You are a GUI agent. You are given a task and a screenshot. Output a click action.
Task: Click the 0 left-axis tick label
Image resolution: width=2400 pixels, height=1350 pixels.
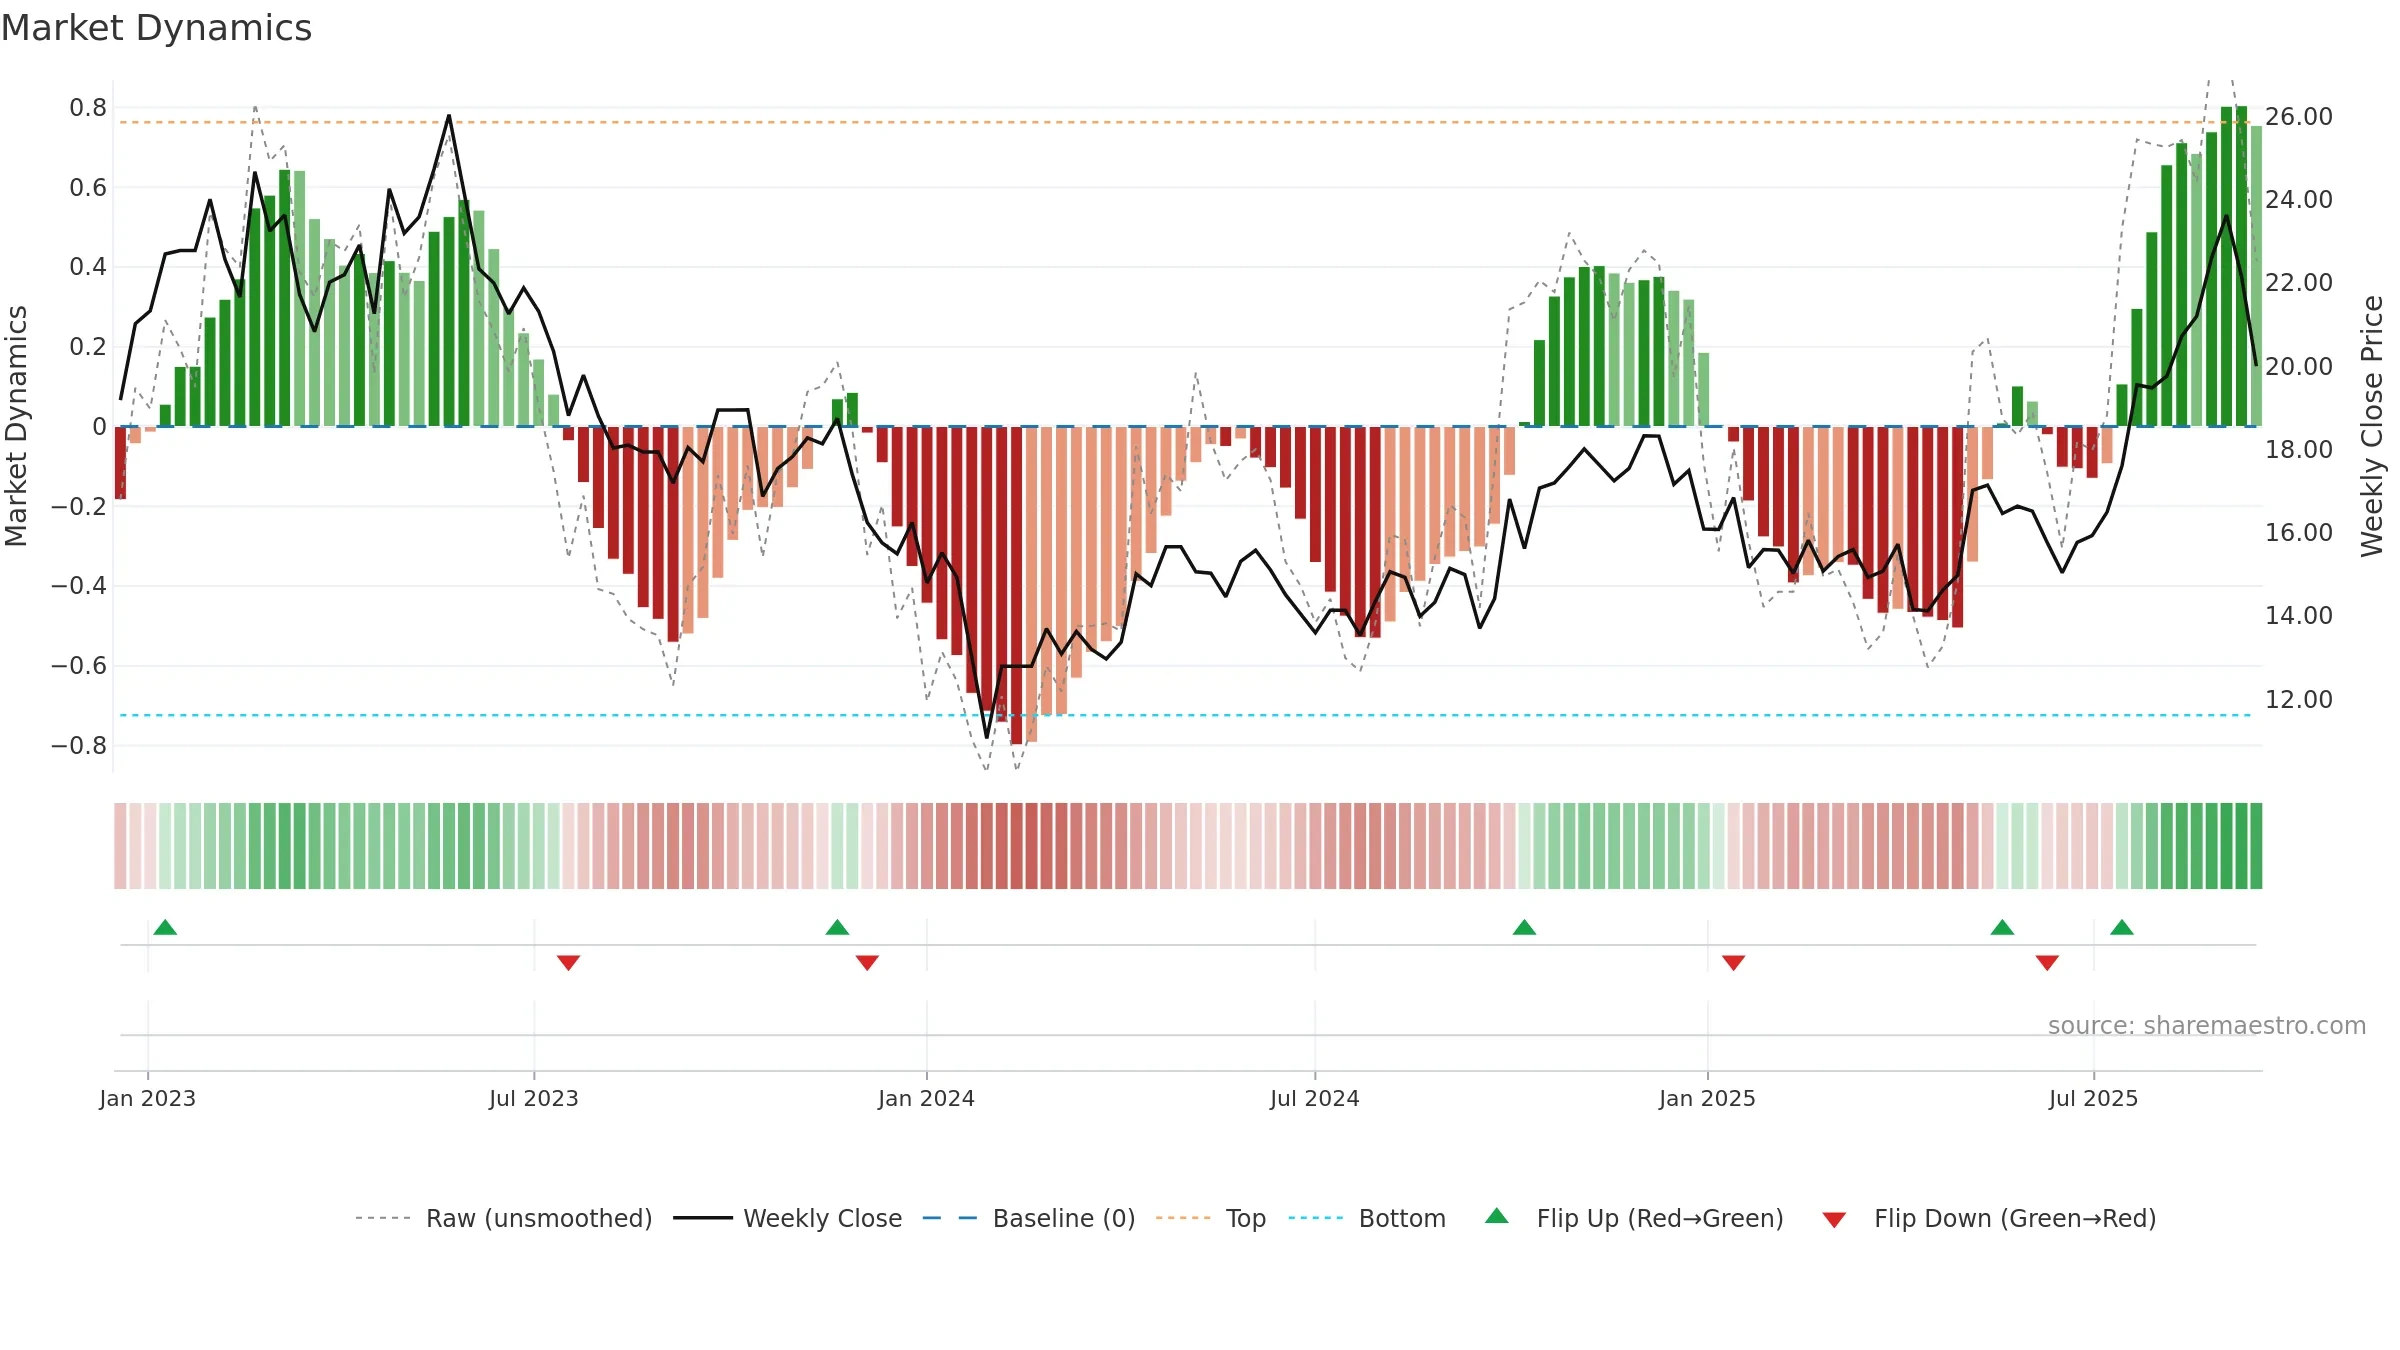99,427
